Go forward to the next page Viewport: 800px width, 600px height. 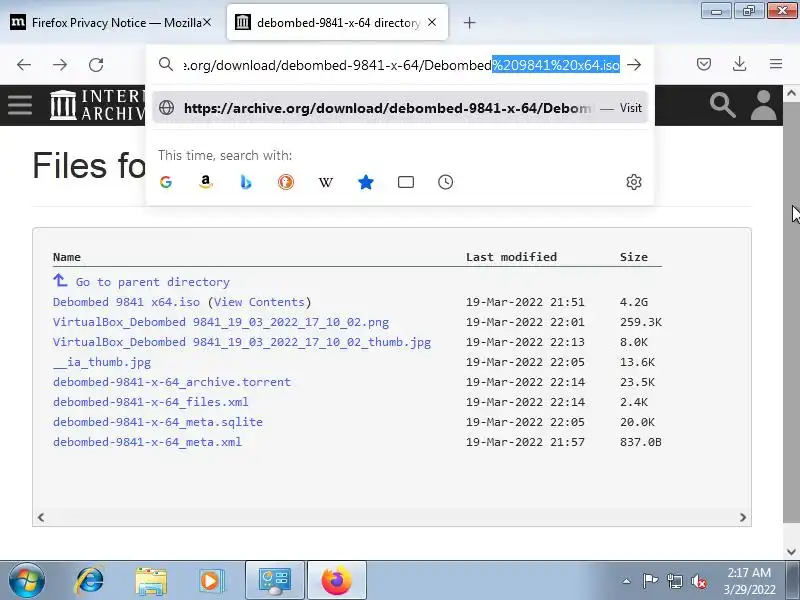click(60, 65)
